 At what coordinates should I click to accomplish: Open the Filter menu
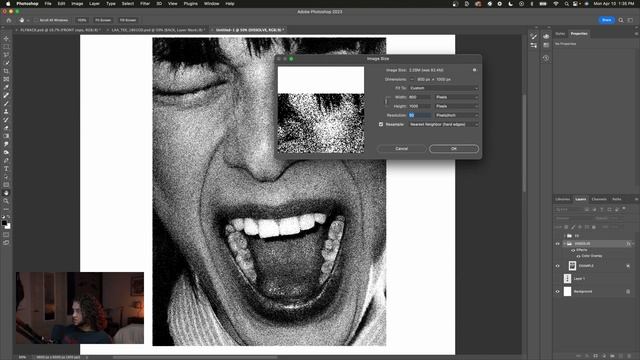tap(145, 4)
